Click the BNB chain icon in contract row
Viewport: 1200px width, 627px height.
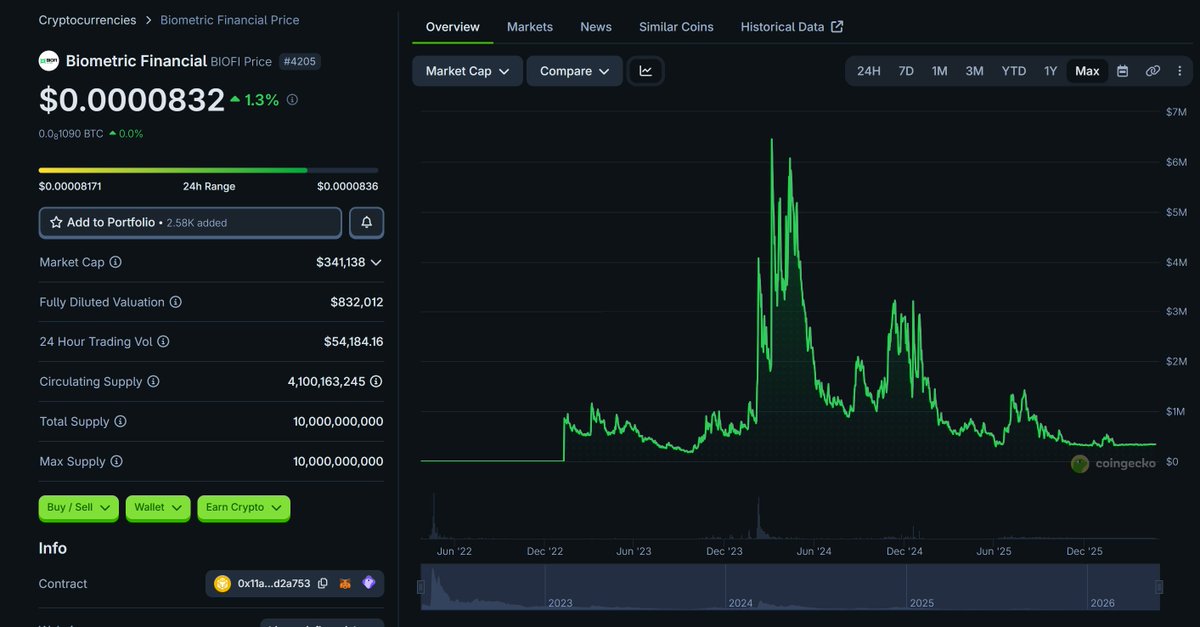click(x=222, y=584)
